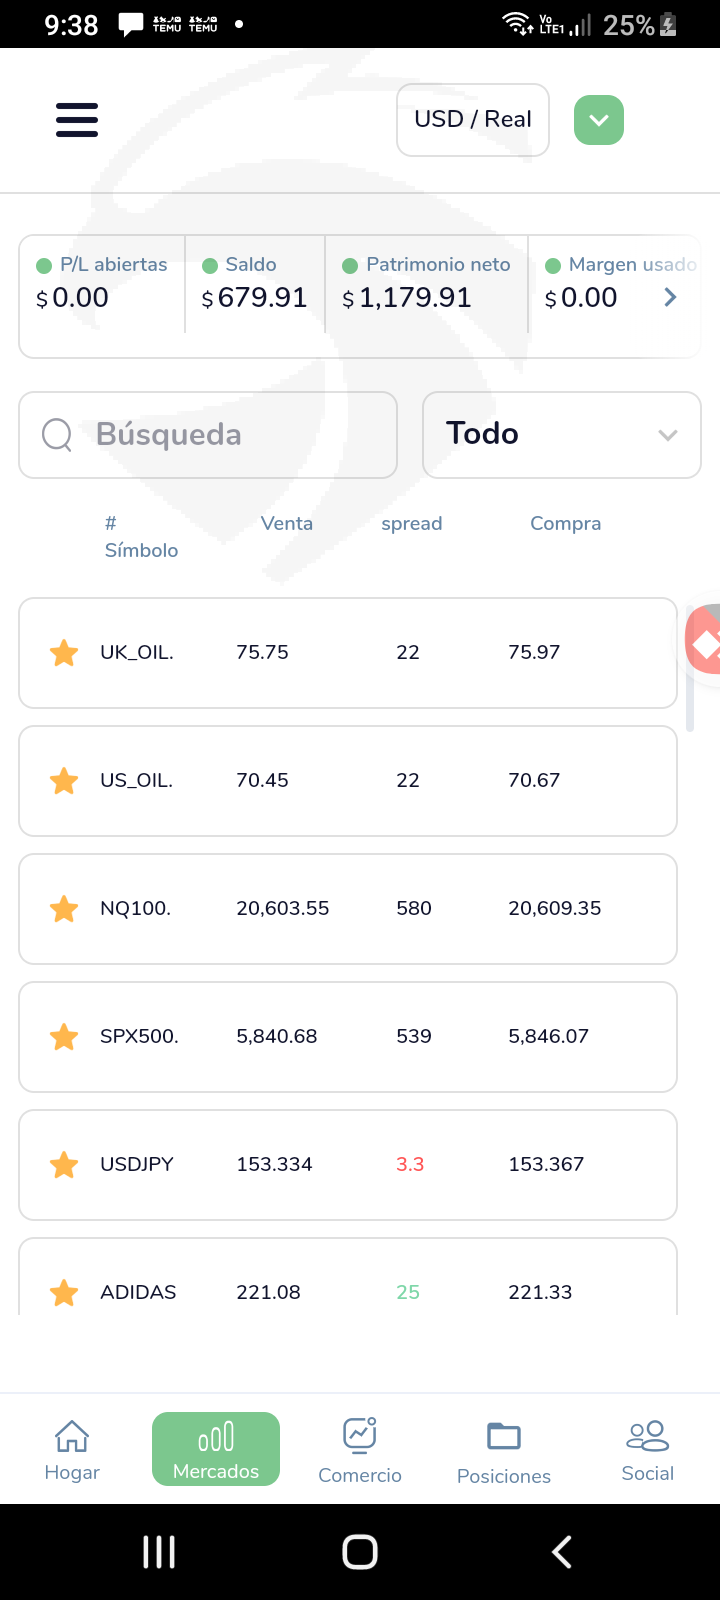
Task: Expand account summary with right chevron
Action: tap(670, 297)
